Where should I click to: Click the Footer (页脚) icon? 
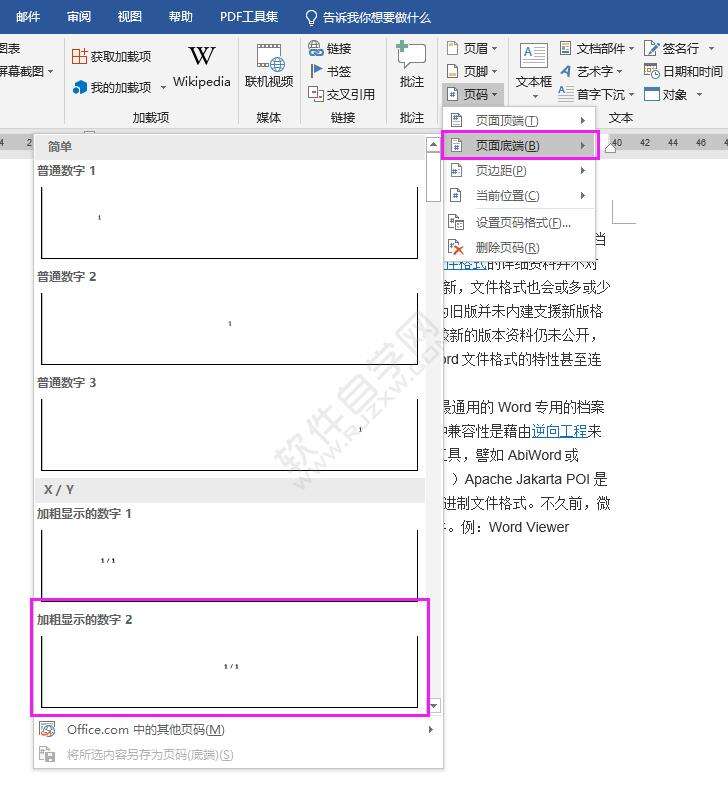click(453, 71)
